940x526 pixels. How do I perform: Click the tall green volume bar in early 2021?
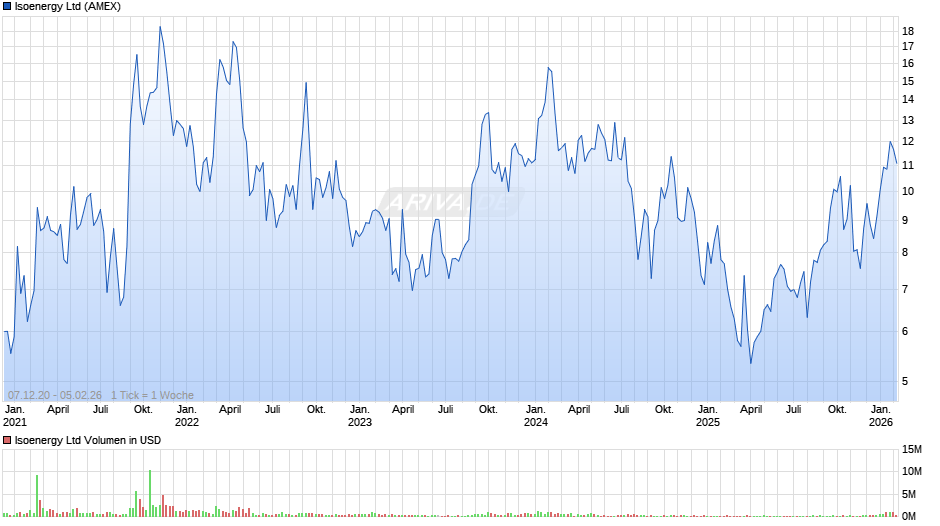tap(37, 495)
